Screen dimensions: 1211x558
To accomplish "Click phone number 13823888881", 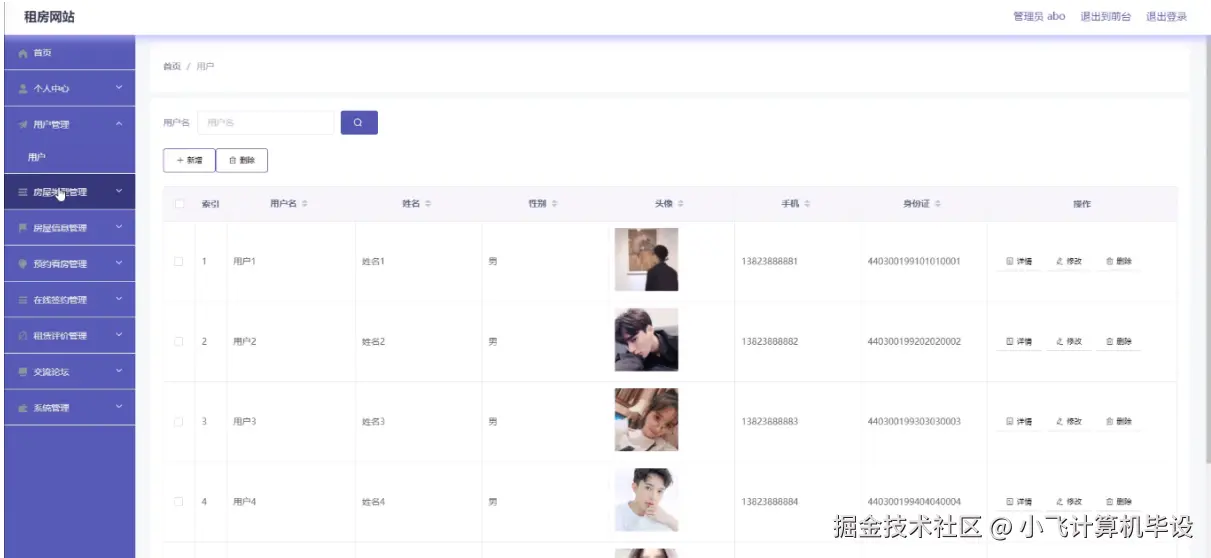I will [x=770, y=261].
